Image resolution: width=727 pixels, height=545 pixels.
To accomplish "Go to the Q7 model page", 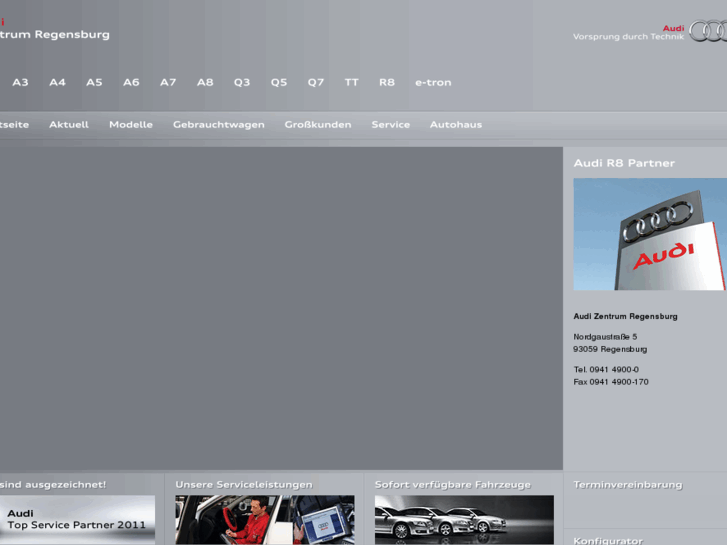I will 316,83.
